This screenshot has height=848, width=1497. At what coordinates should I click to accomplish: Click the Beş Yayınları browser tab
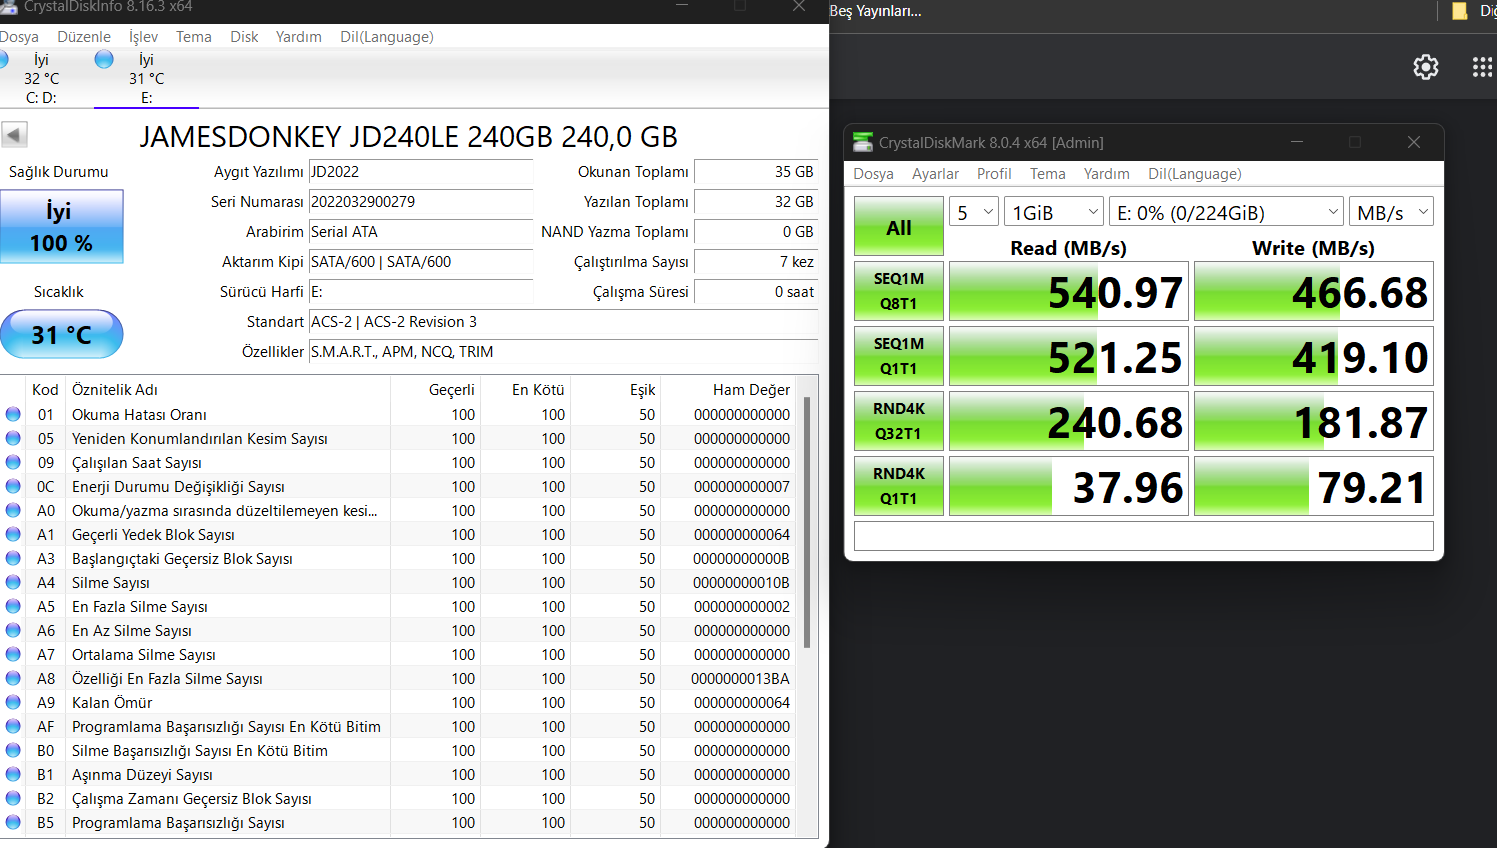(875, 12)
